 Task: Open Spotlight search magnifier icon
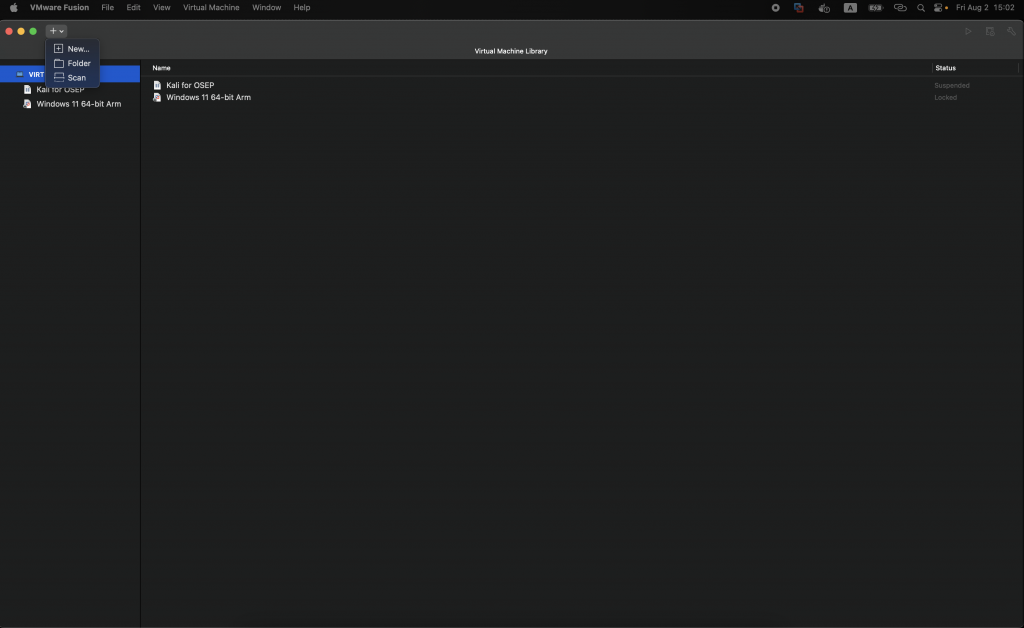921,8
